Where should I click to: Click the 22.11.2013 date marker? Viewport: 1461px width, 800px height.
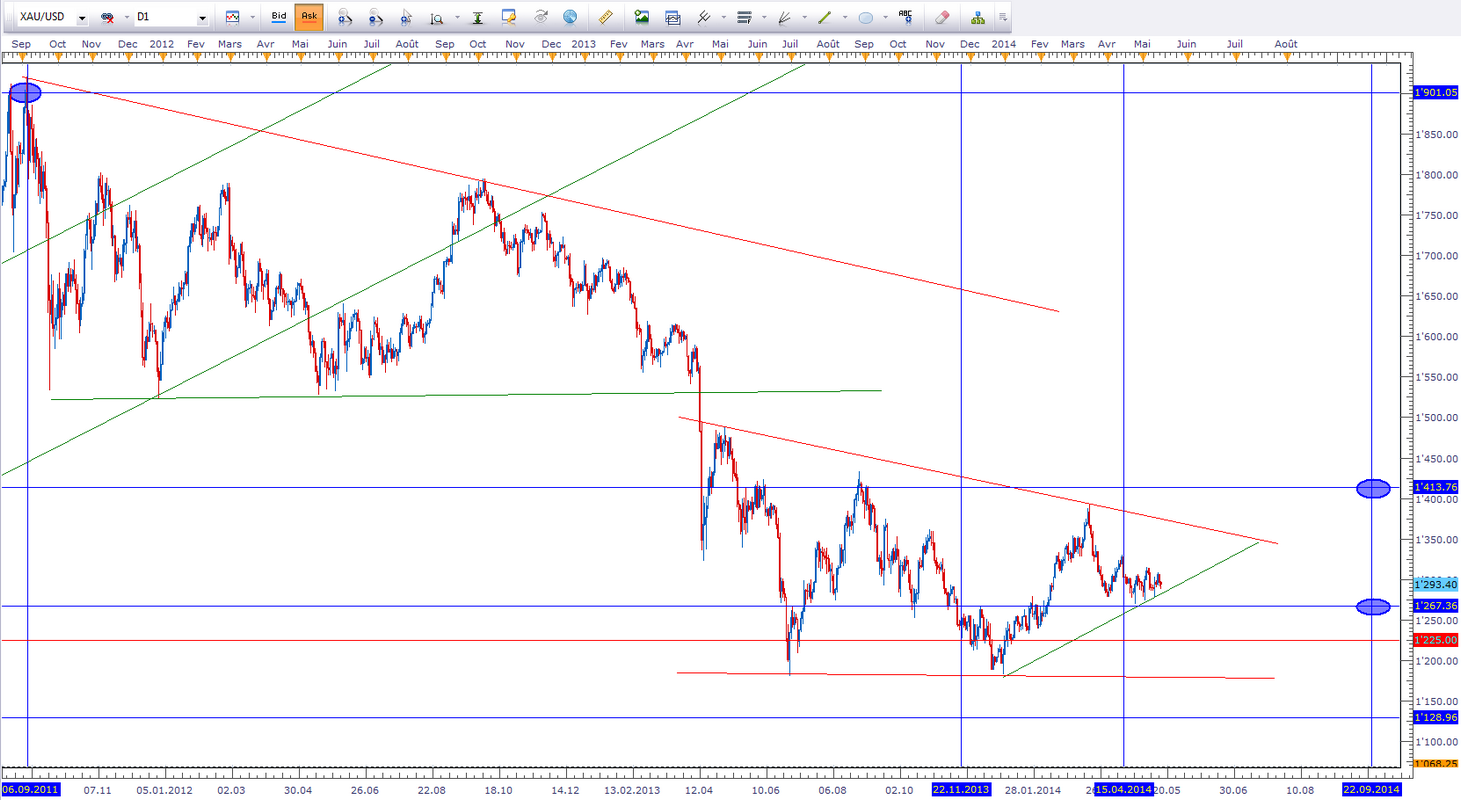coord(961,790)
